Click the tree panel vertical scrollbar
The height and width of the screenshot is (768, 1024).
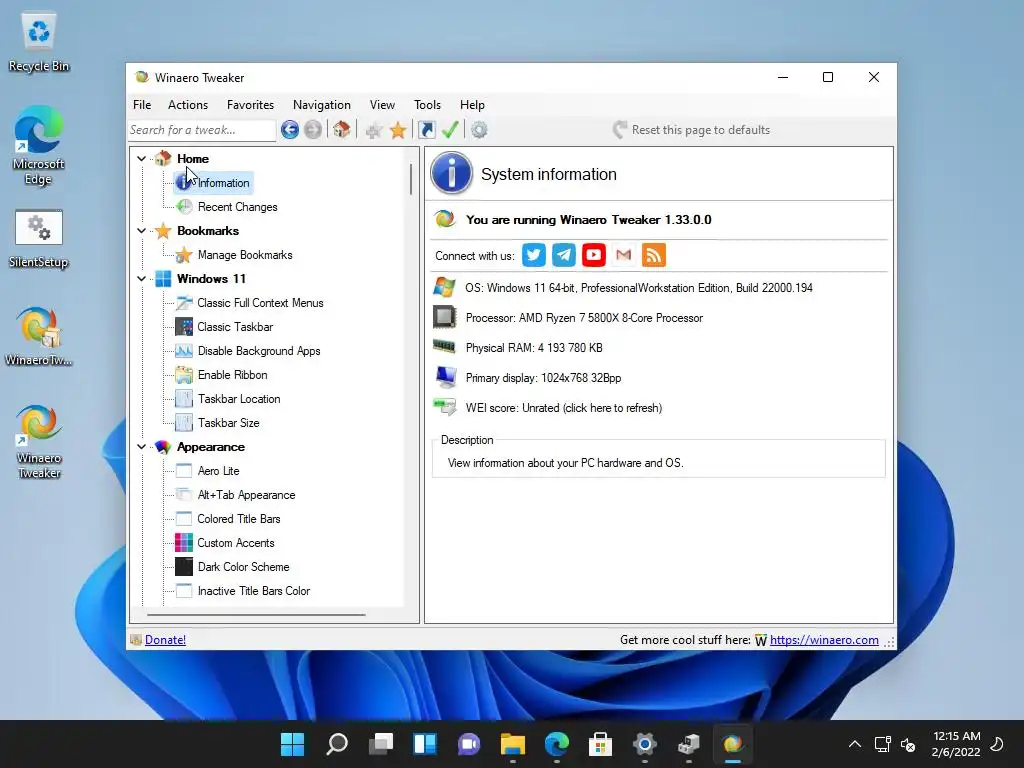[411, 179]
